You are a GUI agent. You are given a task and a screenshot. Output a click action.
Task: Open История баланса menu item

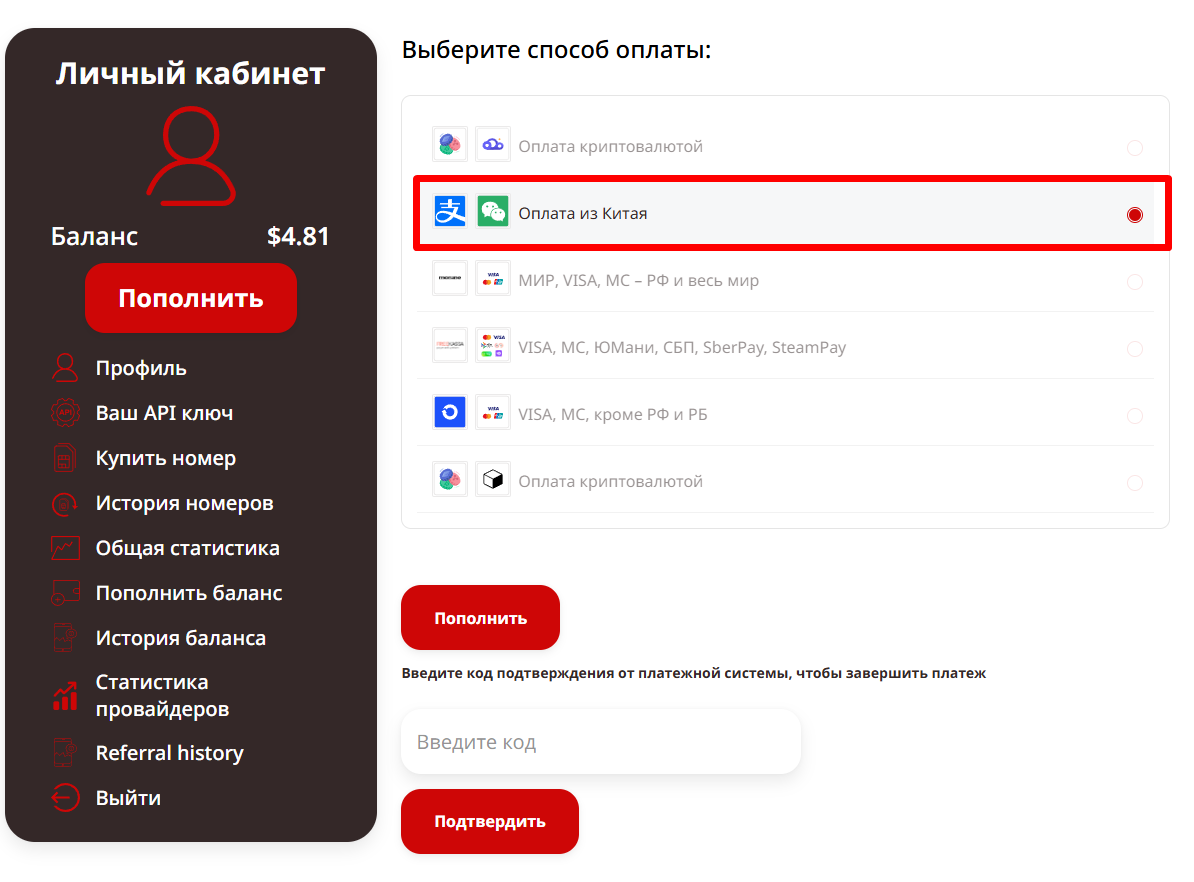[x=181, y=638]
